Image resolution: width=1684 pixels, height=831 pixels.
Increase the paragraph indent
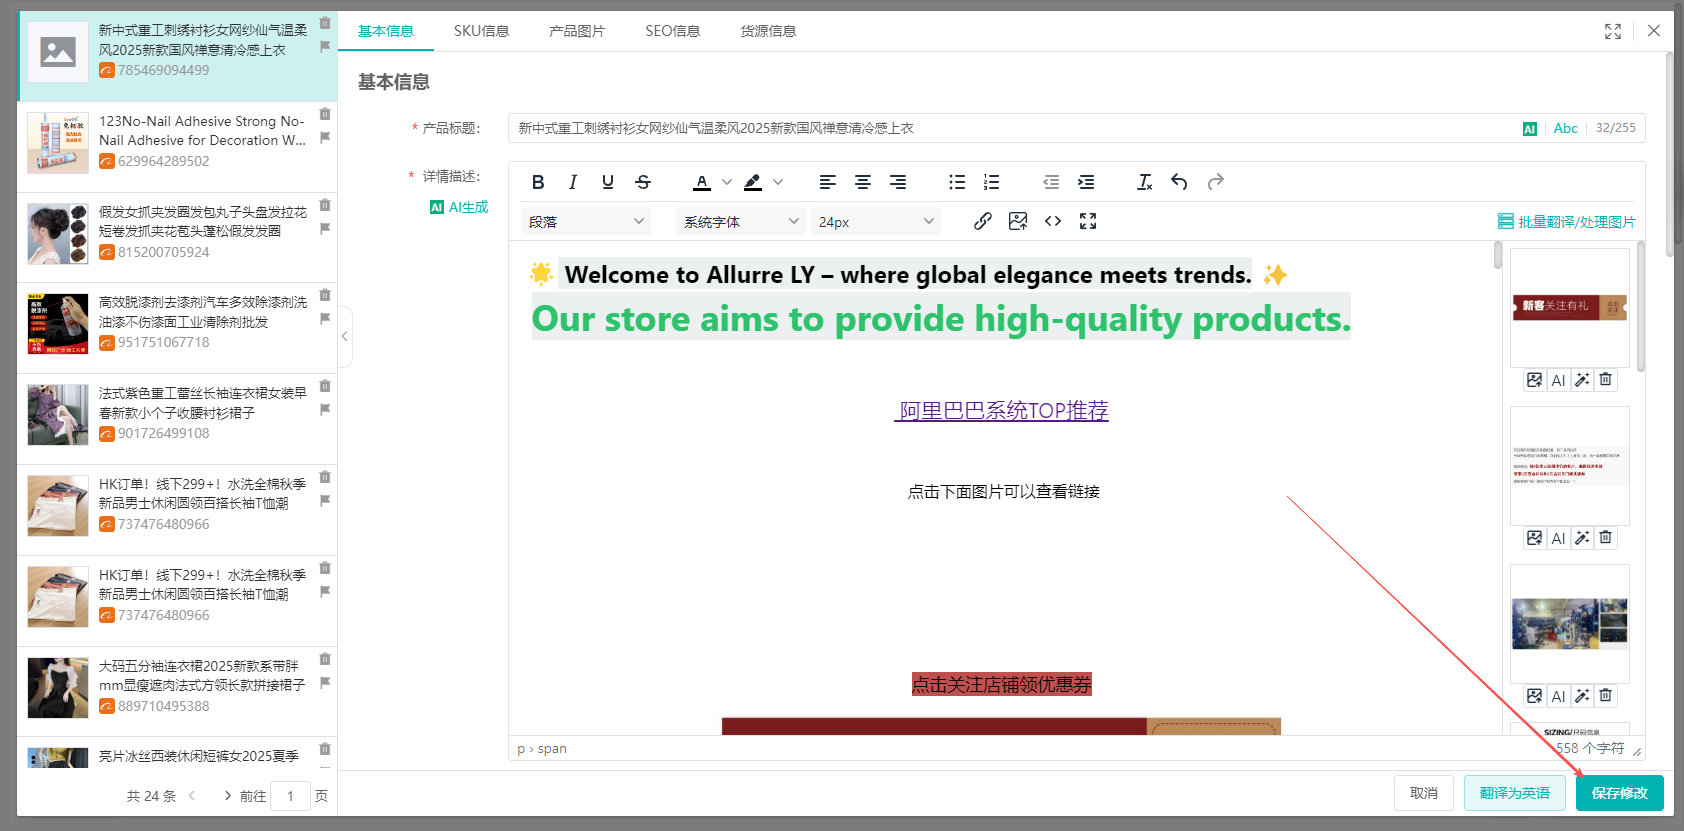click(1086, 182)
